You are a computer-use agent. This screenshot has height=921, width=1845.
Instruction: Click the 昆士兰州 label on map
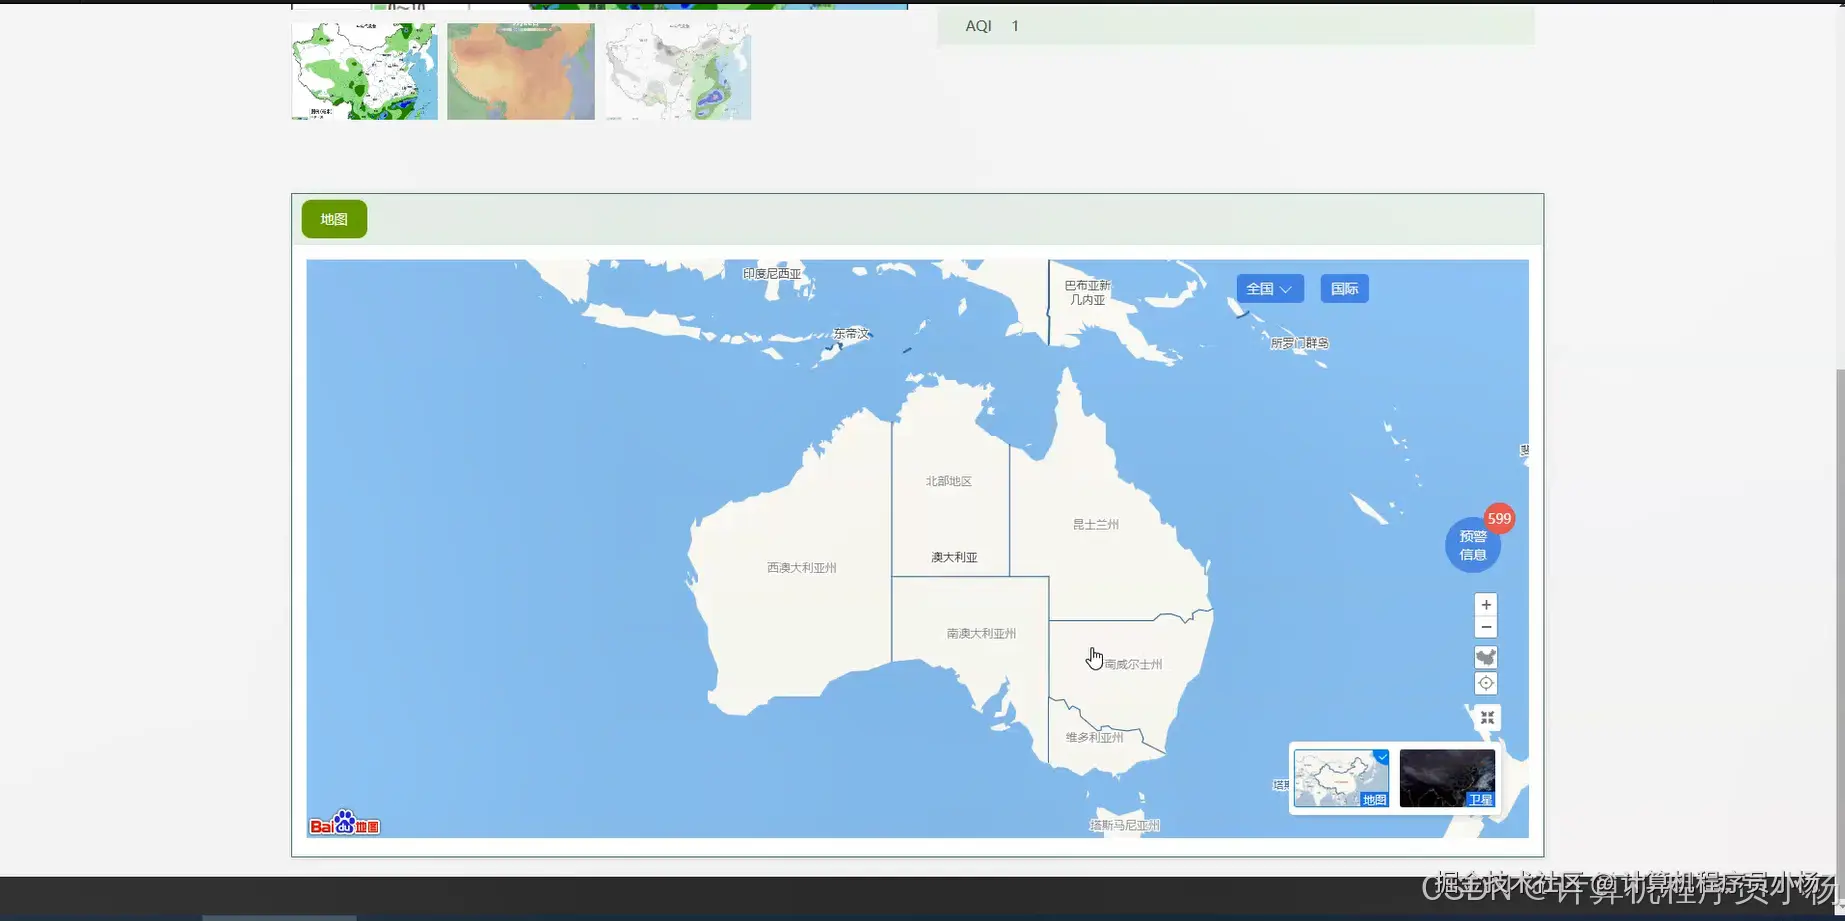click(1096, 524)
